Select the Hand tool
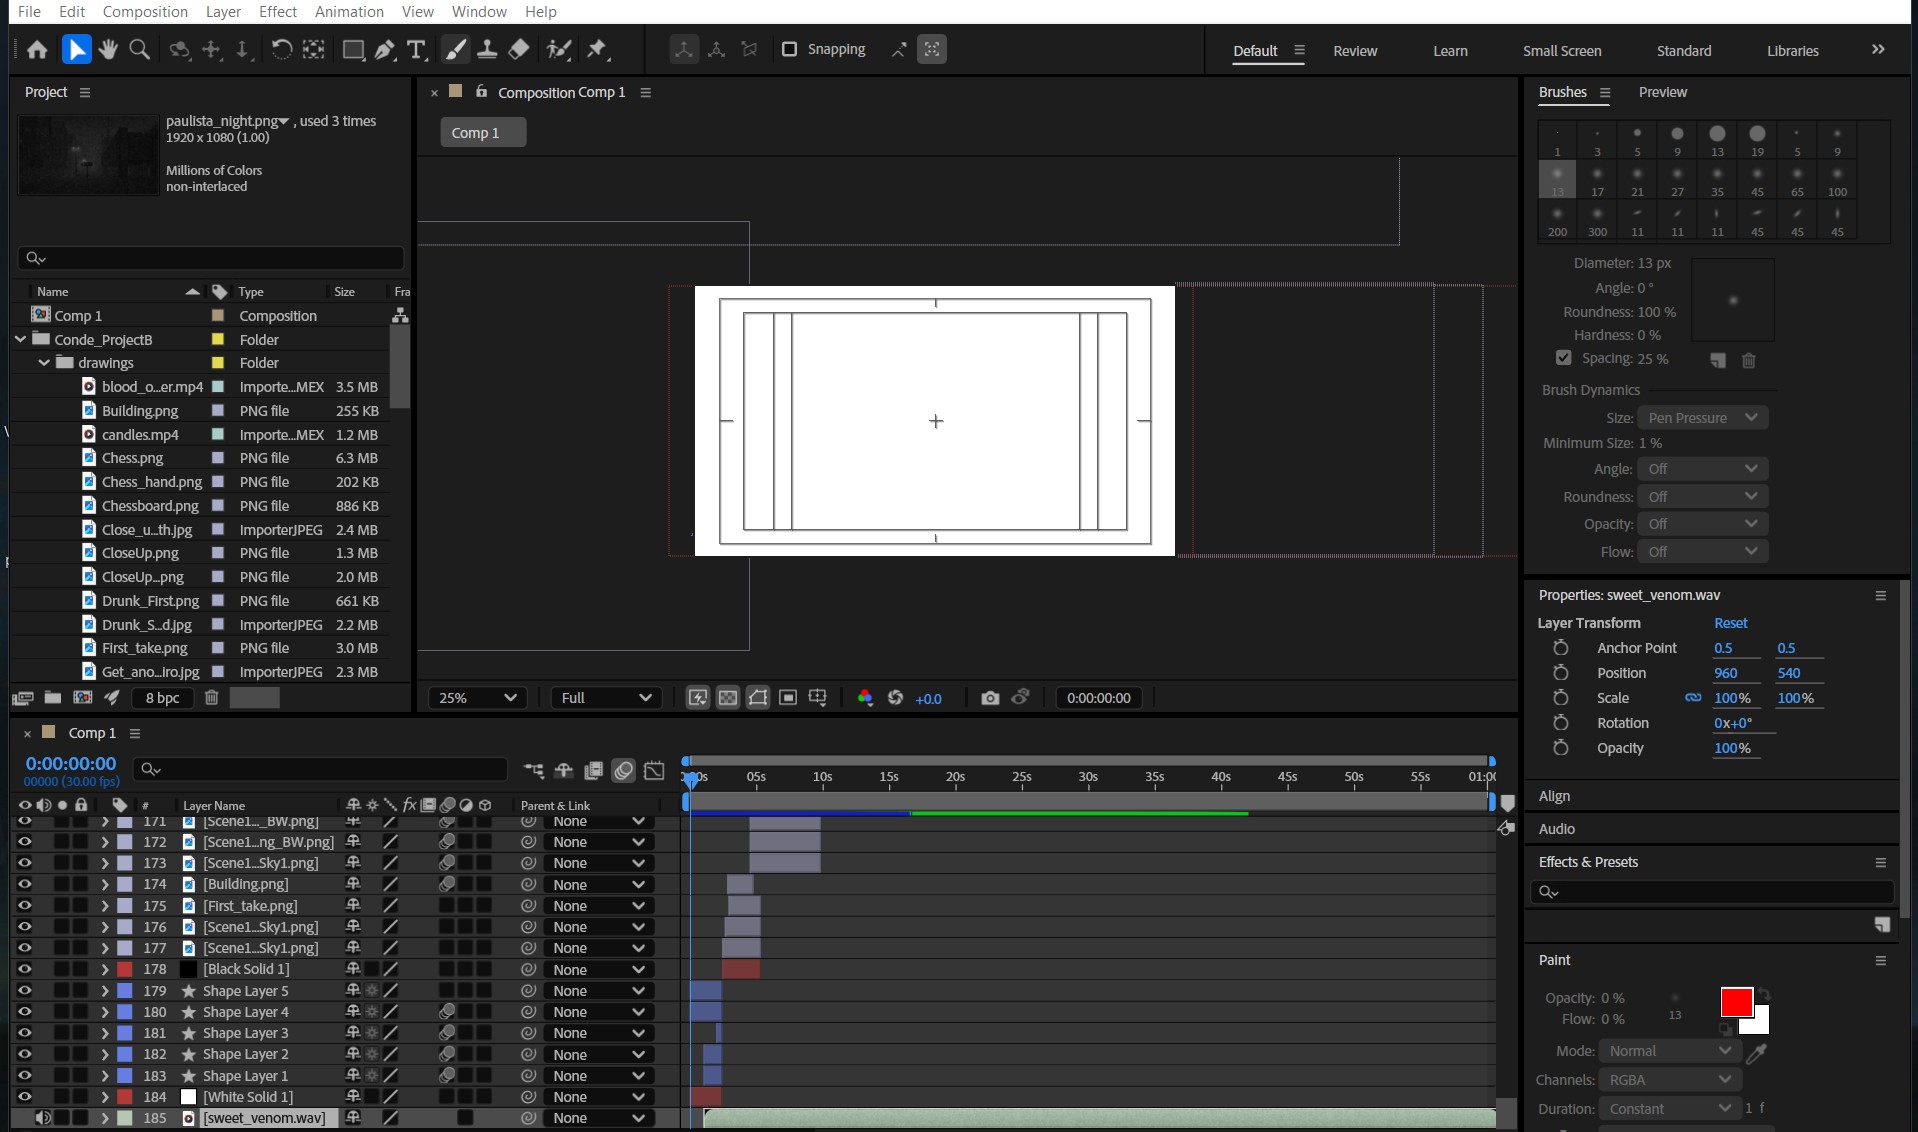Screen dimensions: 1918x1132 pyautogui.click(x=108, y=49)
